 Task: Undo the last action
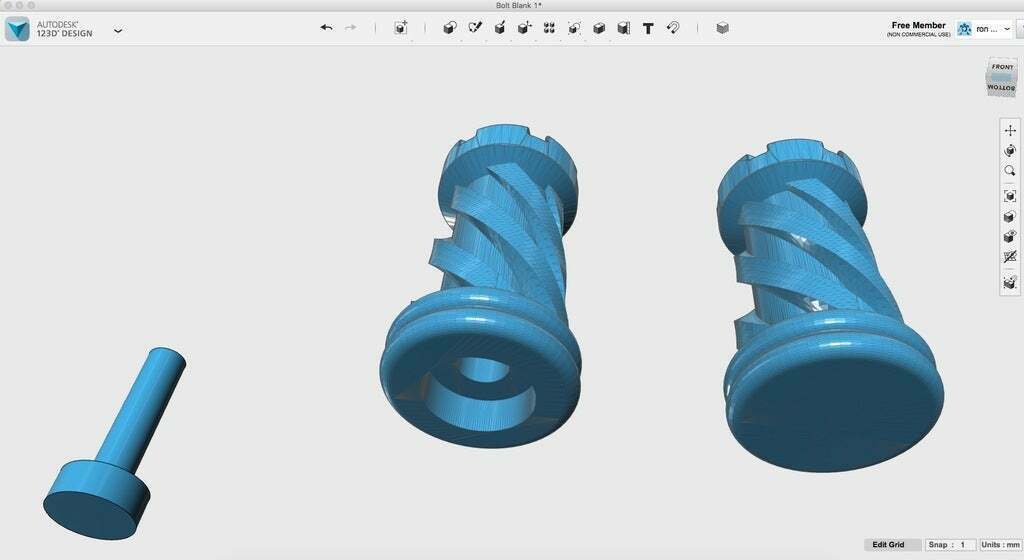pos(327,27)
